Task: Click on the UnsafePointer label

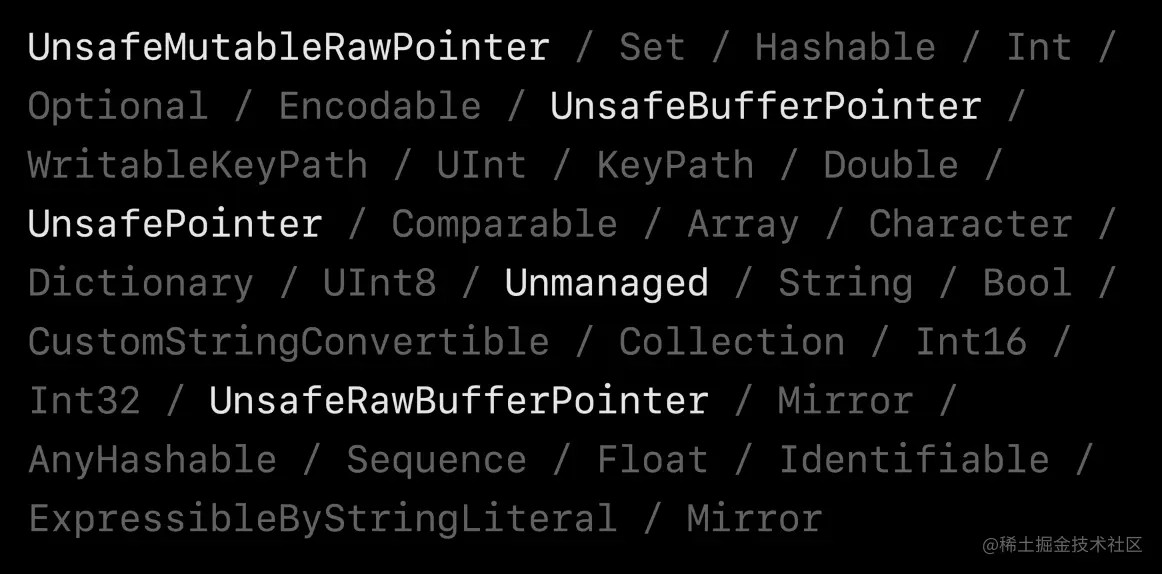Action: [x=175, y=224]
